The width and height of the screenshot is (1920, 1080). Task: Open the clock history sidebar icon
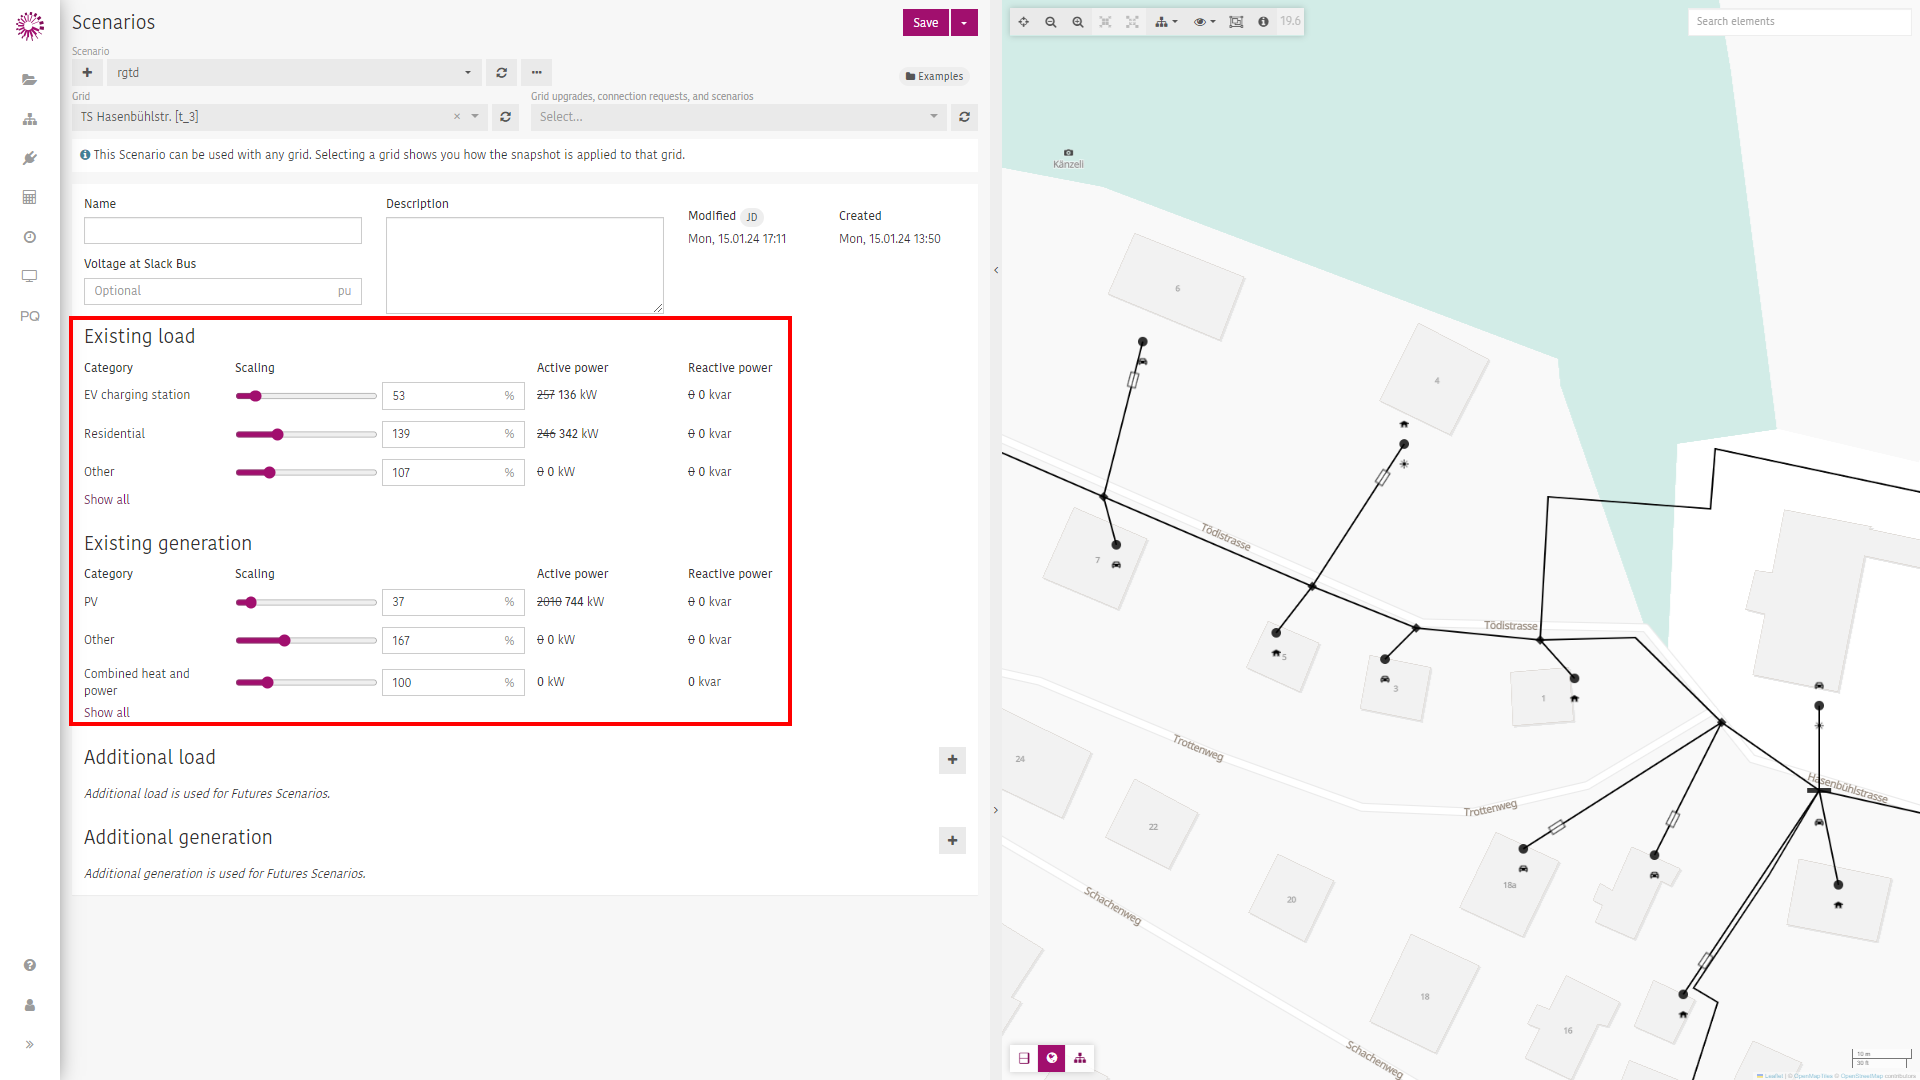pos(30,237)
